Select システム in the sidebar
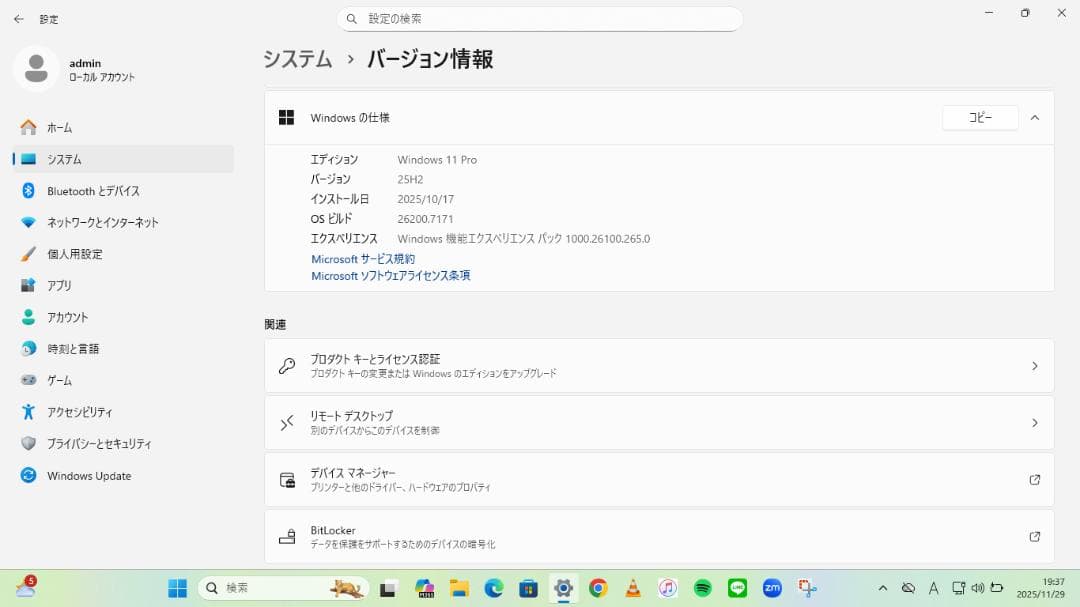Screen dimensions: 1080x607 point(124,159)
